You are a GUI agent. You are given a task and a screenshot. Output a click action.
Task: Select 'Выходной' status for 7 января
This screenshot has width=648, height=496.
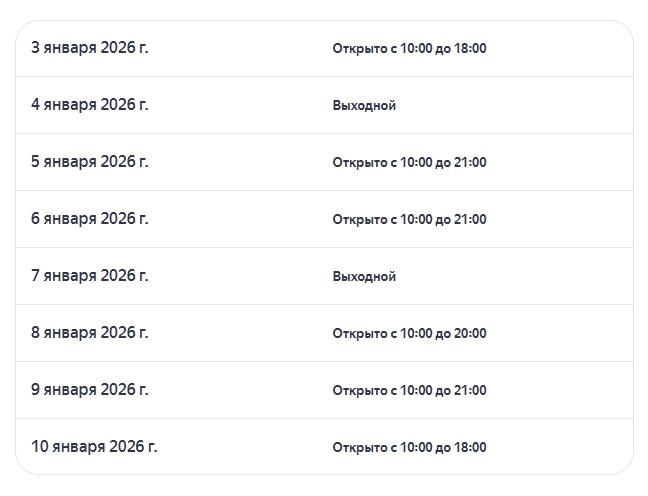pyautogui.click(x=364, y=276)
